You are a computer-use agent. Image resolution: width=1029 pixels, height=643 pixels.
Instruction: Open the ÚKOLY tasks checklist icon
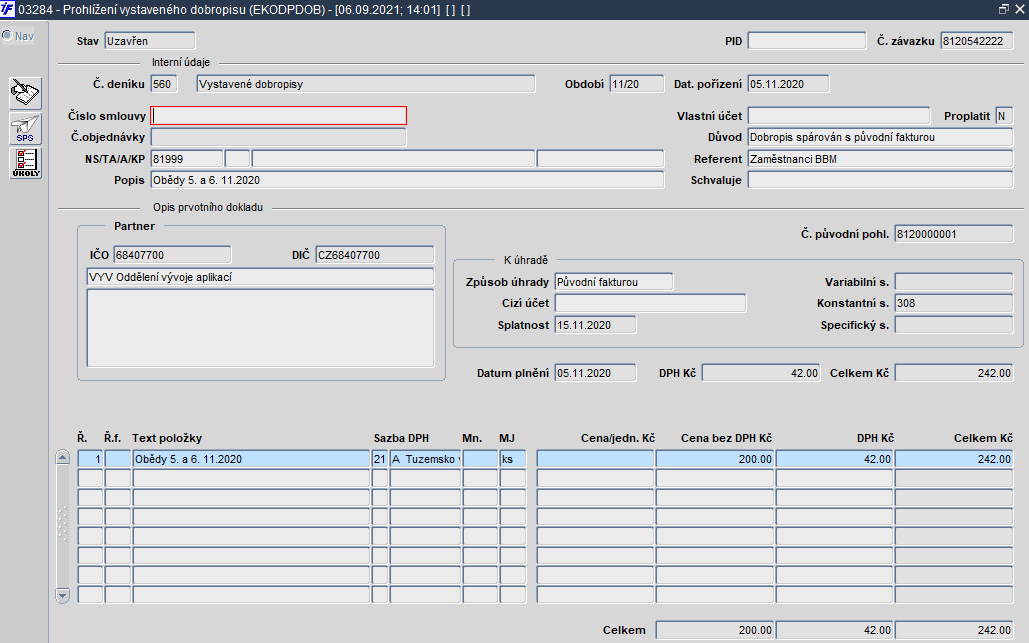coord(25,163)
